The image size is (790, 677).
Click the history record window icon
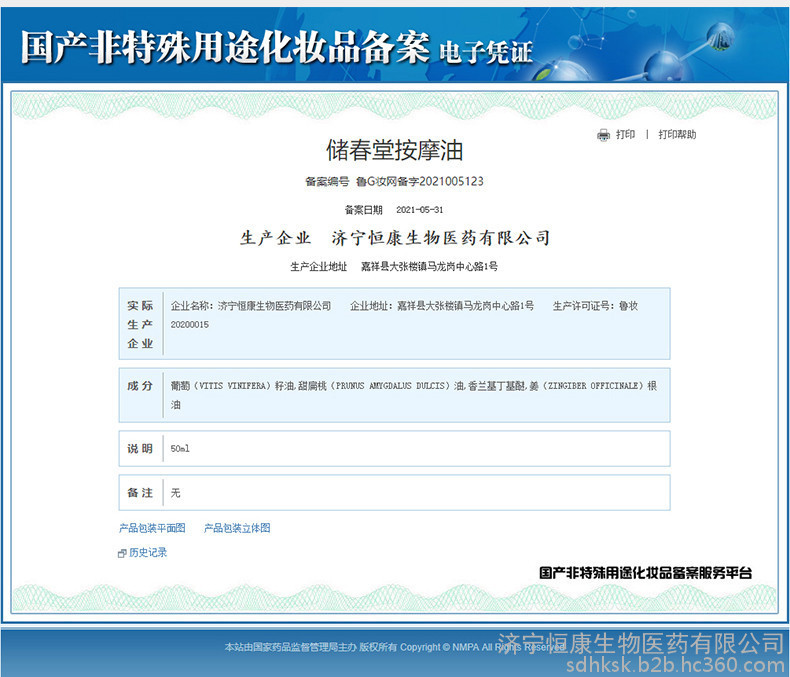(x=121, y=554)
